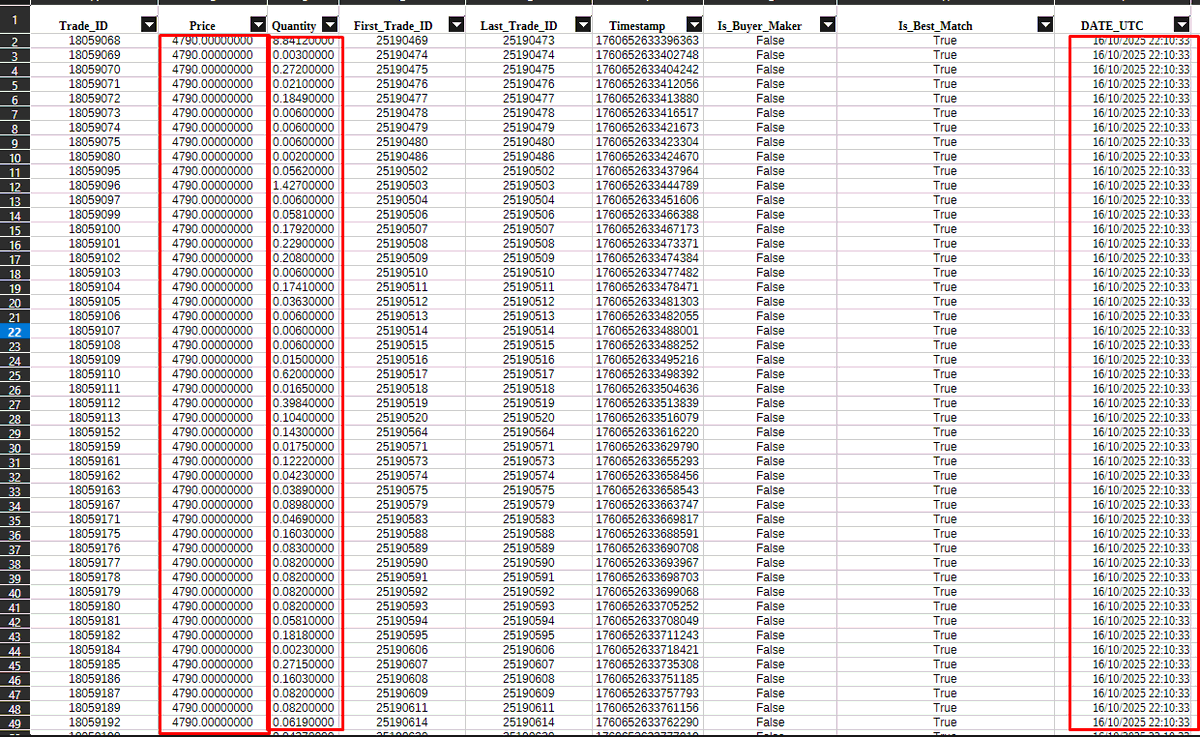Select First_Trade_ID cell 25190614 of trade 18059192
This screenshot has width=1200, height=737.
coord(403,722)
